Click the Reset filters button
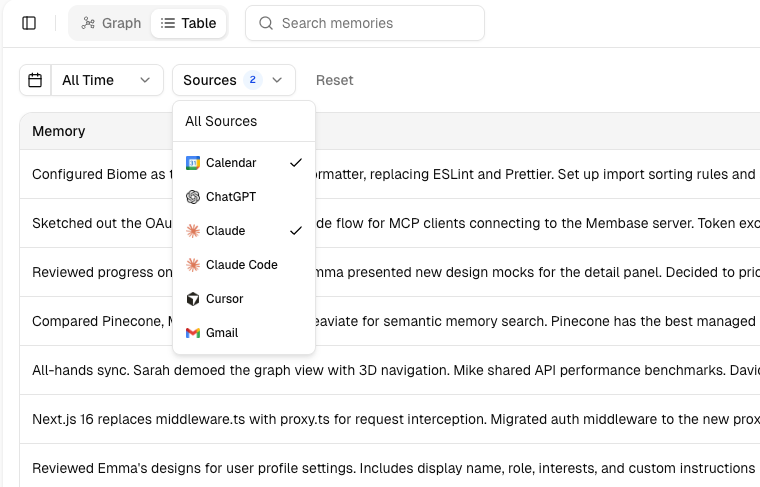760x487 pixels. (x=334, y=80)
